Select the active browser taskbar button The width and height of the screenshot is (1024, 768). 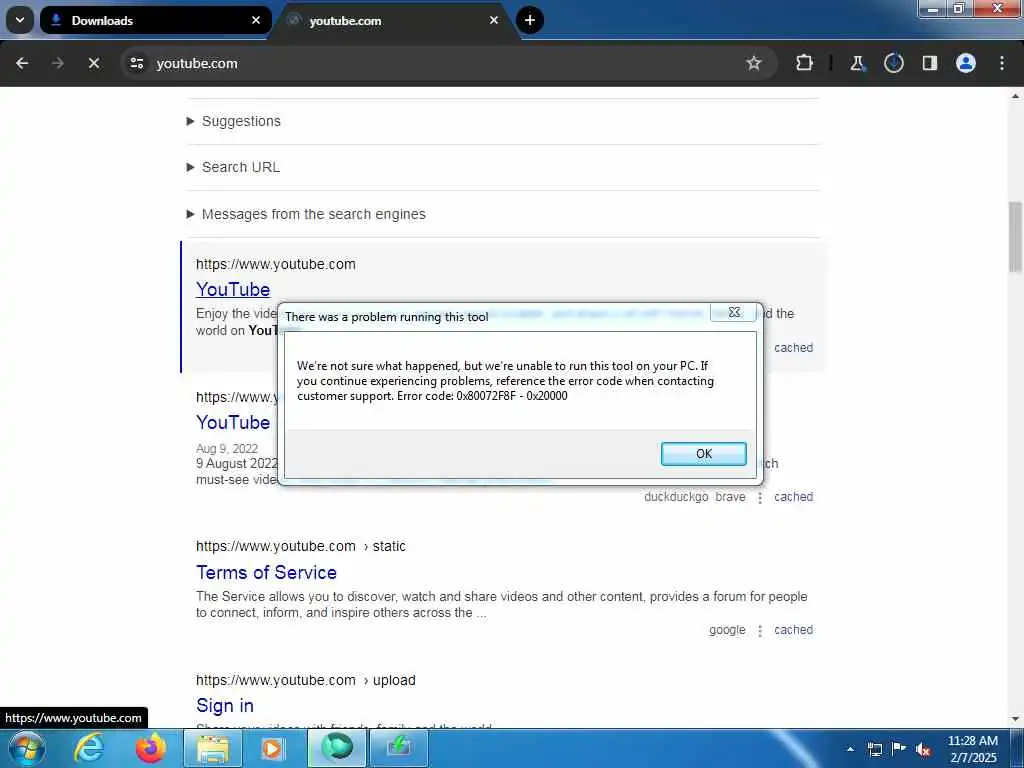(337, 748)
